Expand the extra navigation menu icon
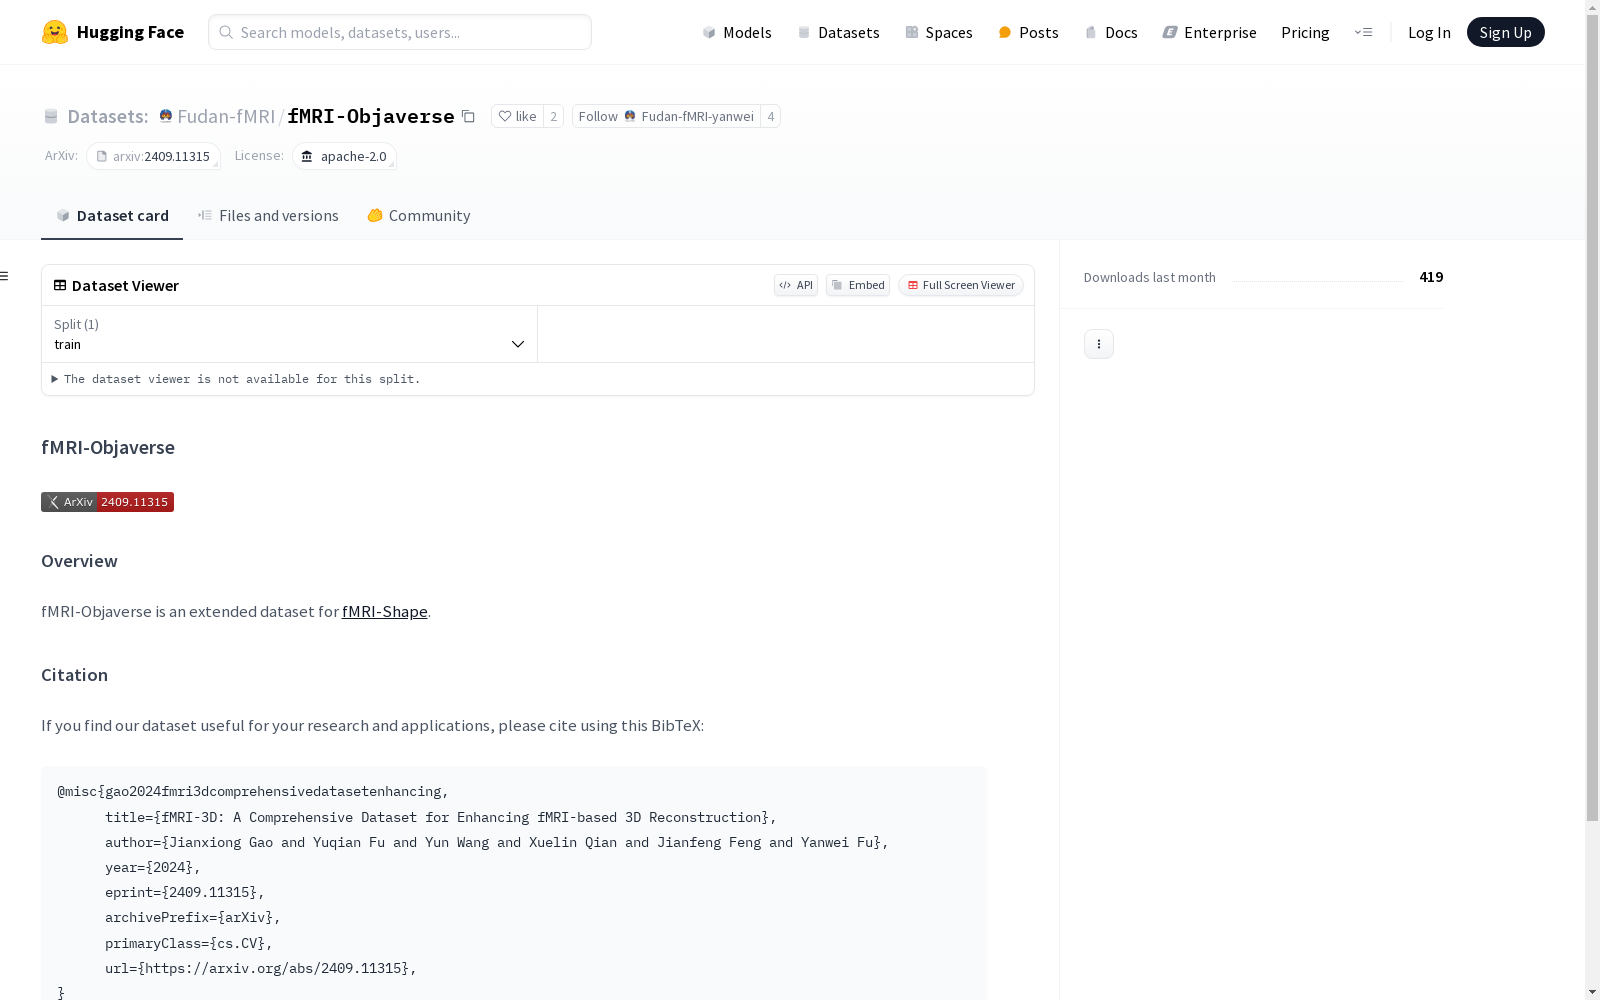The height and width of the screenshot is (1000, 1600). coord(1363,32)
